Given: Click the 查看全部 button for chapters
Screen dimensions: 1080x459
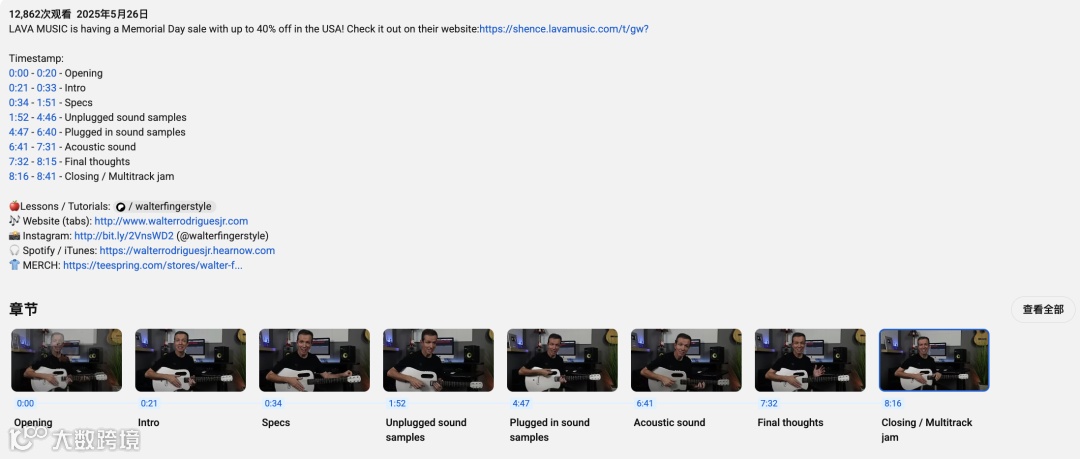Looking at the screenshot, I should coord(1043,309).
